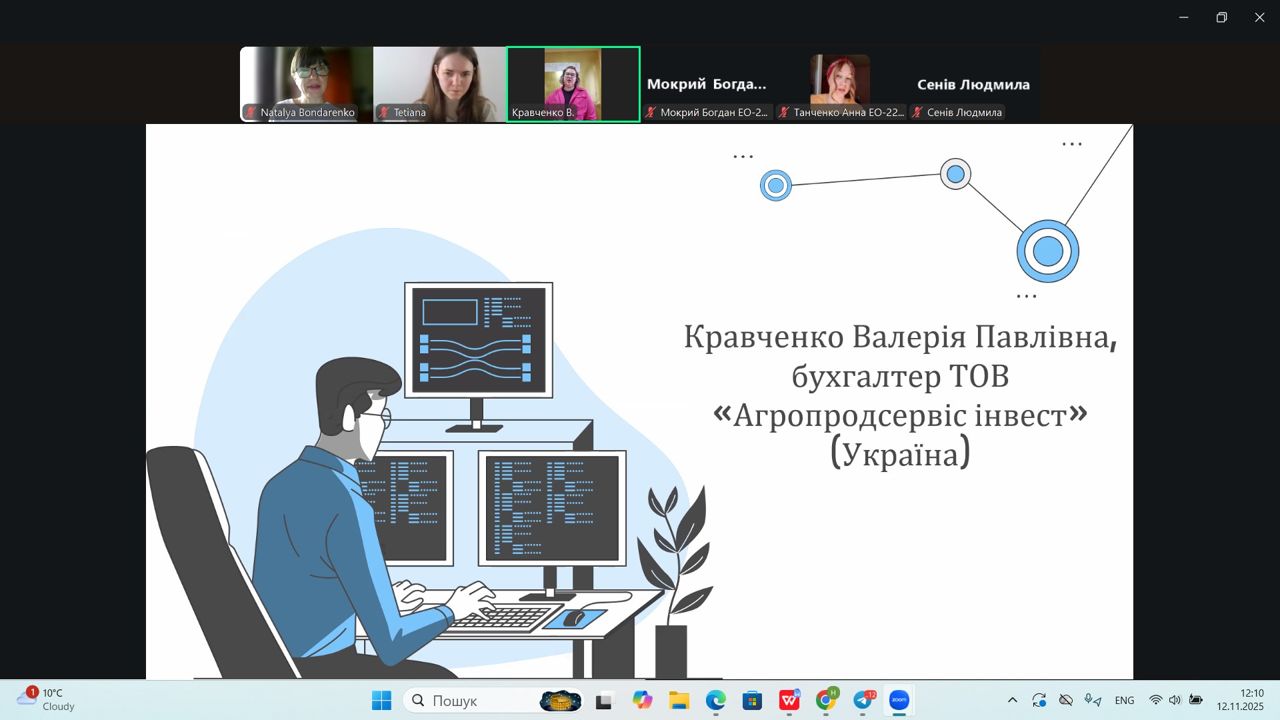Open the weather widget showing 10°C Cloudy
1280x720 pixels.
40,700
